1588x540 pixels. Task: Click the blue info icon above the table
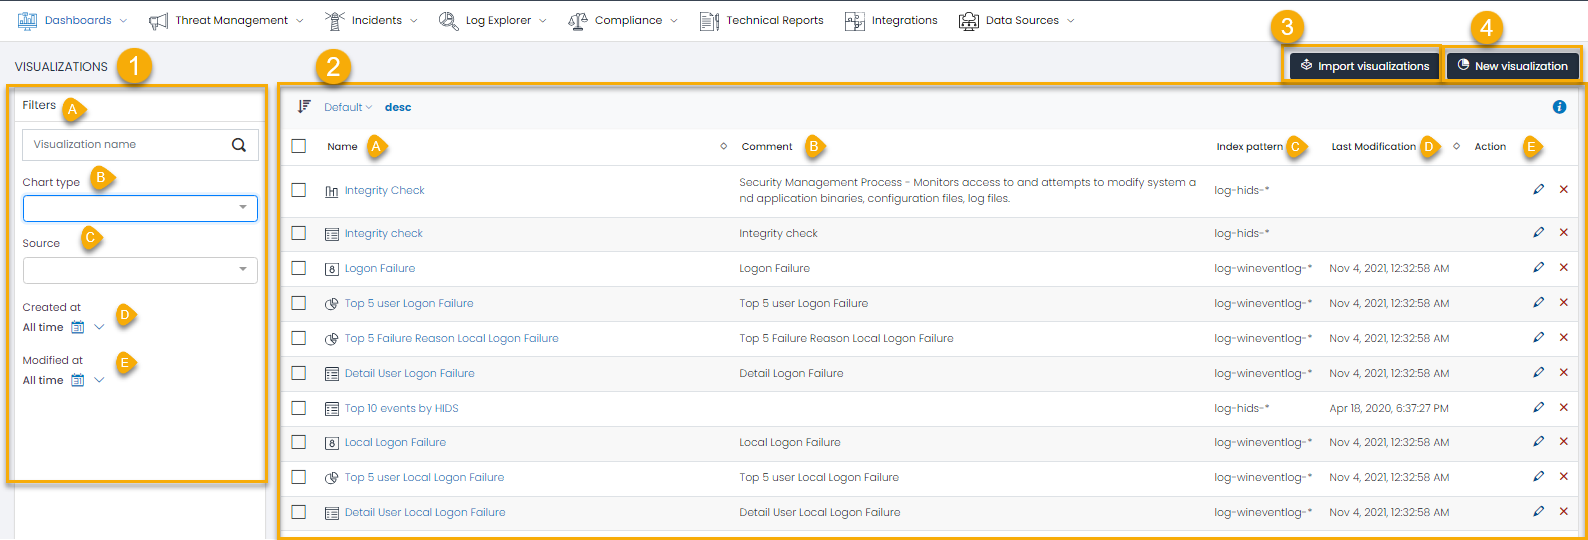tap(1559, 107)
